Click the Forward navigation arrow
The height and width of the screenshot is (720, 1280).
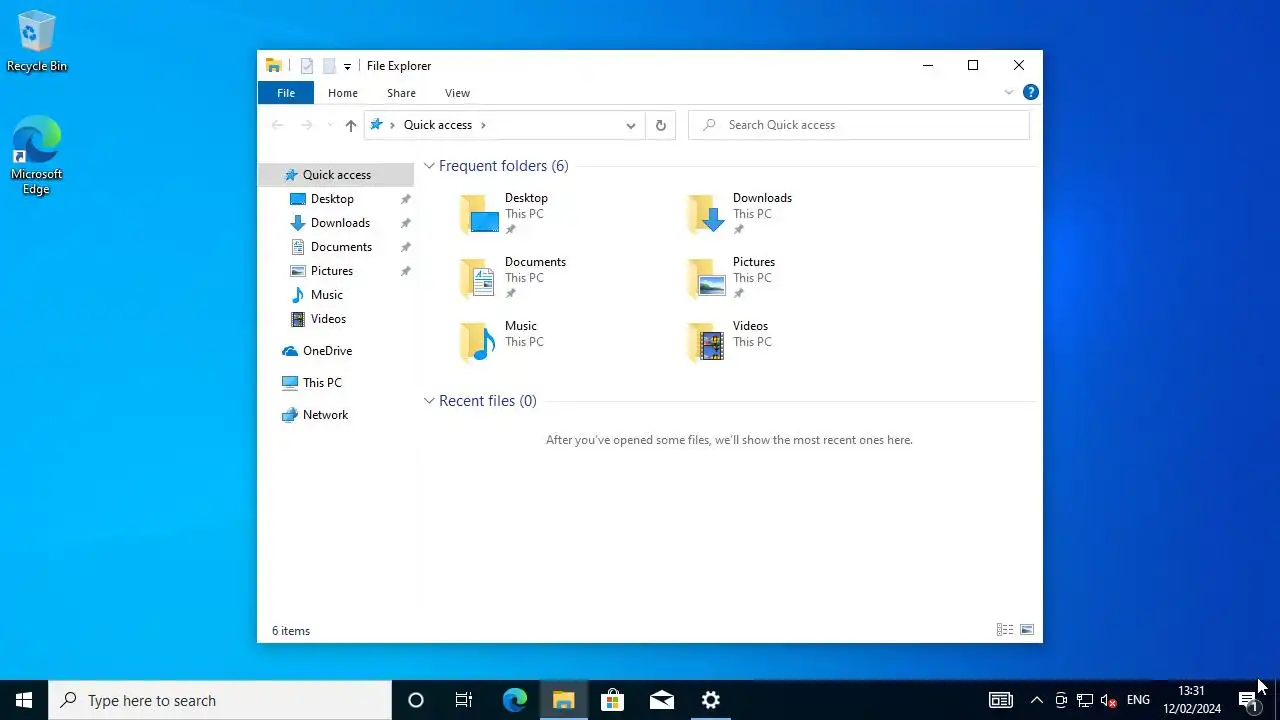click(x=307, y=125)
